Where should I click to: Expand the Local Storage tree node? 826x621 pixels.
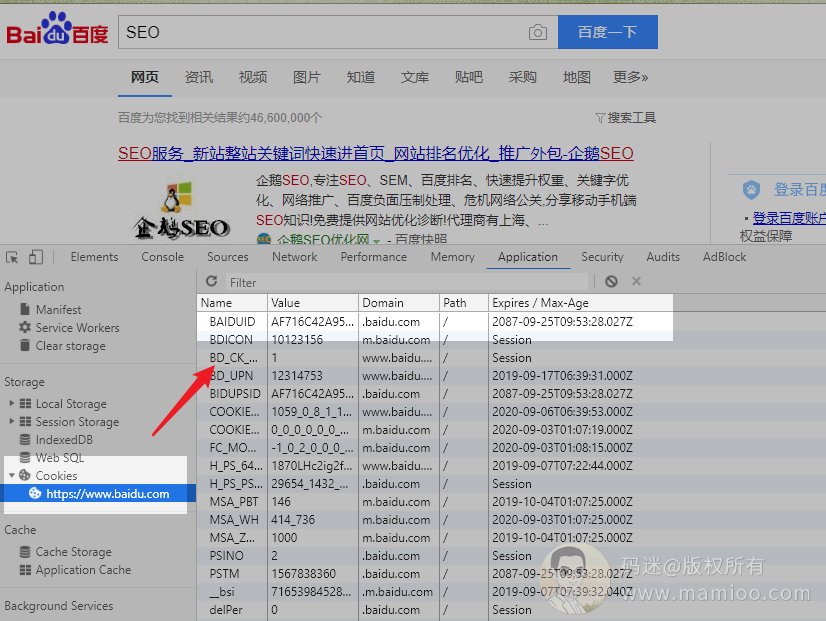point(12,404)
